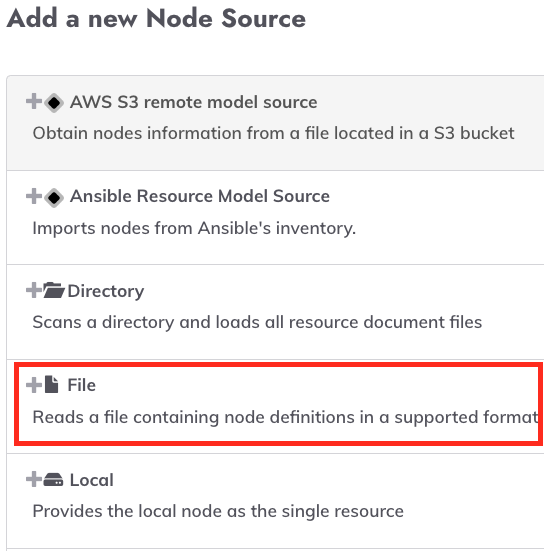544x551 pixels.
Task: Click 'Imports nodes from Ansible's inventory' text
Action: pyautogui.click(x=194, y=228)
